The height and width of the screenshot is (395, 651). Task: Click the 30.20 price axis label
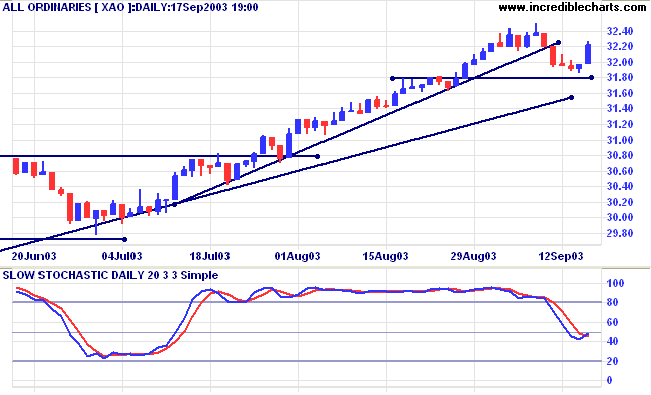tap(620, 202)
